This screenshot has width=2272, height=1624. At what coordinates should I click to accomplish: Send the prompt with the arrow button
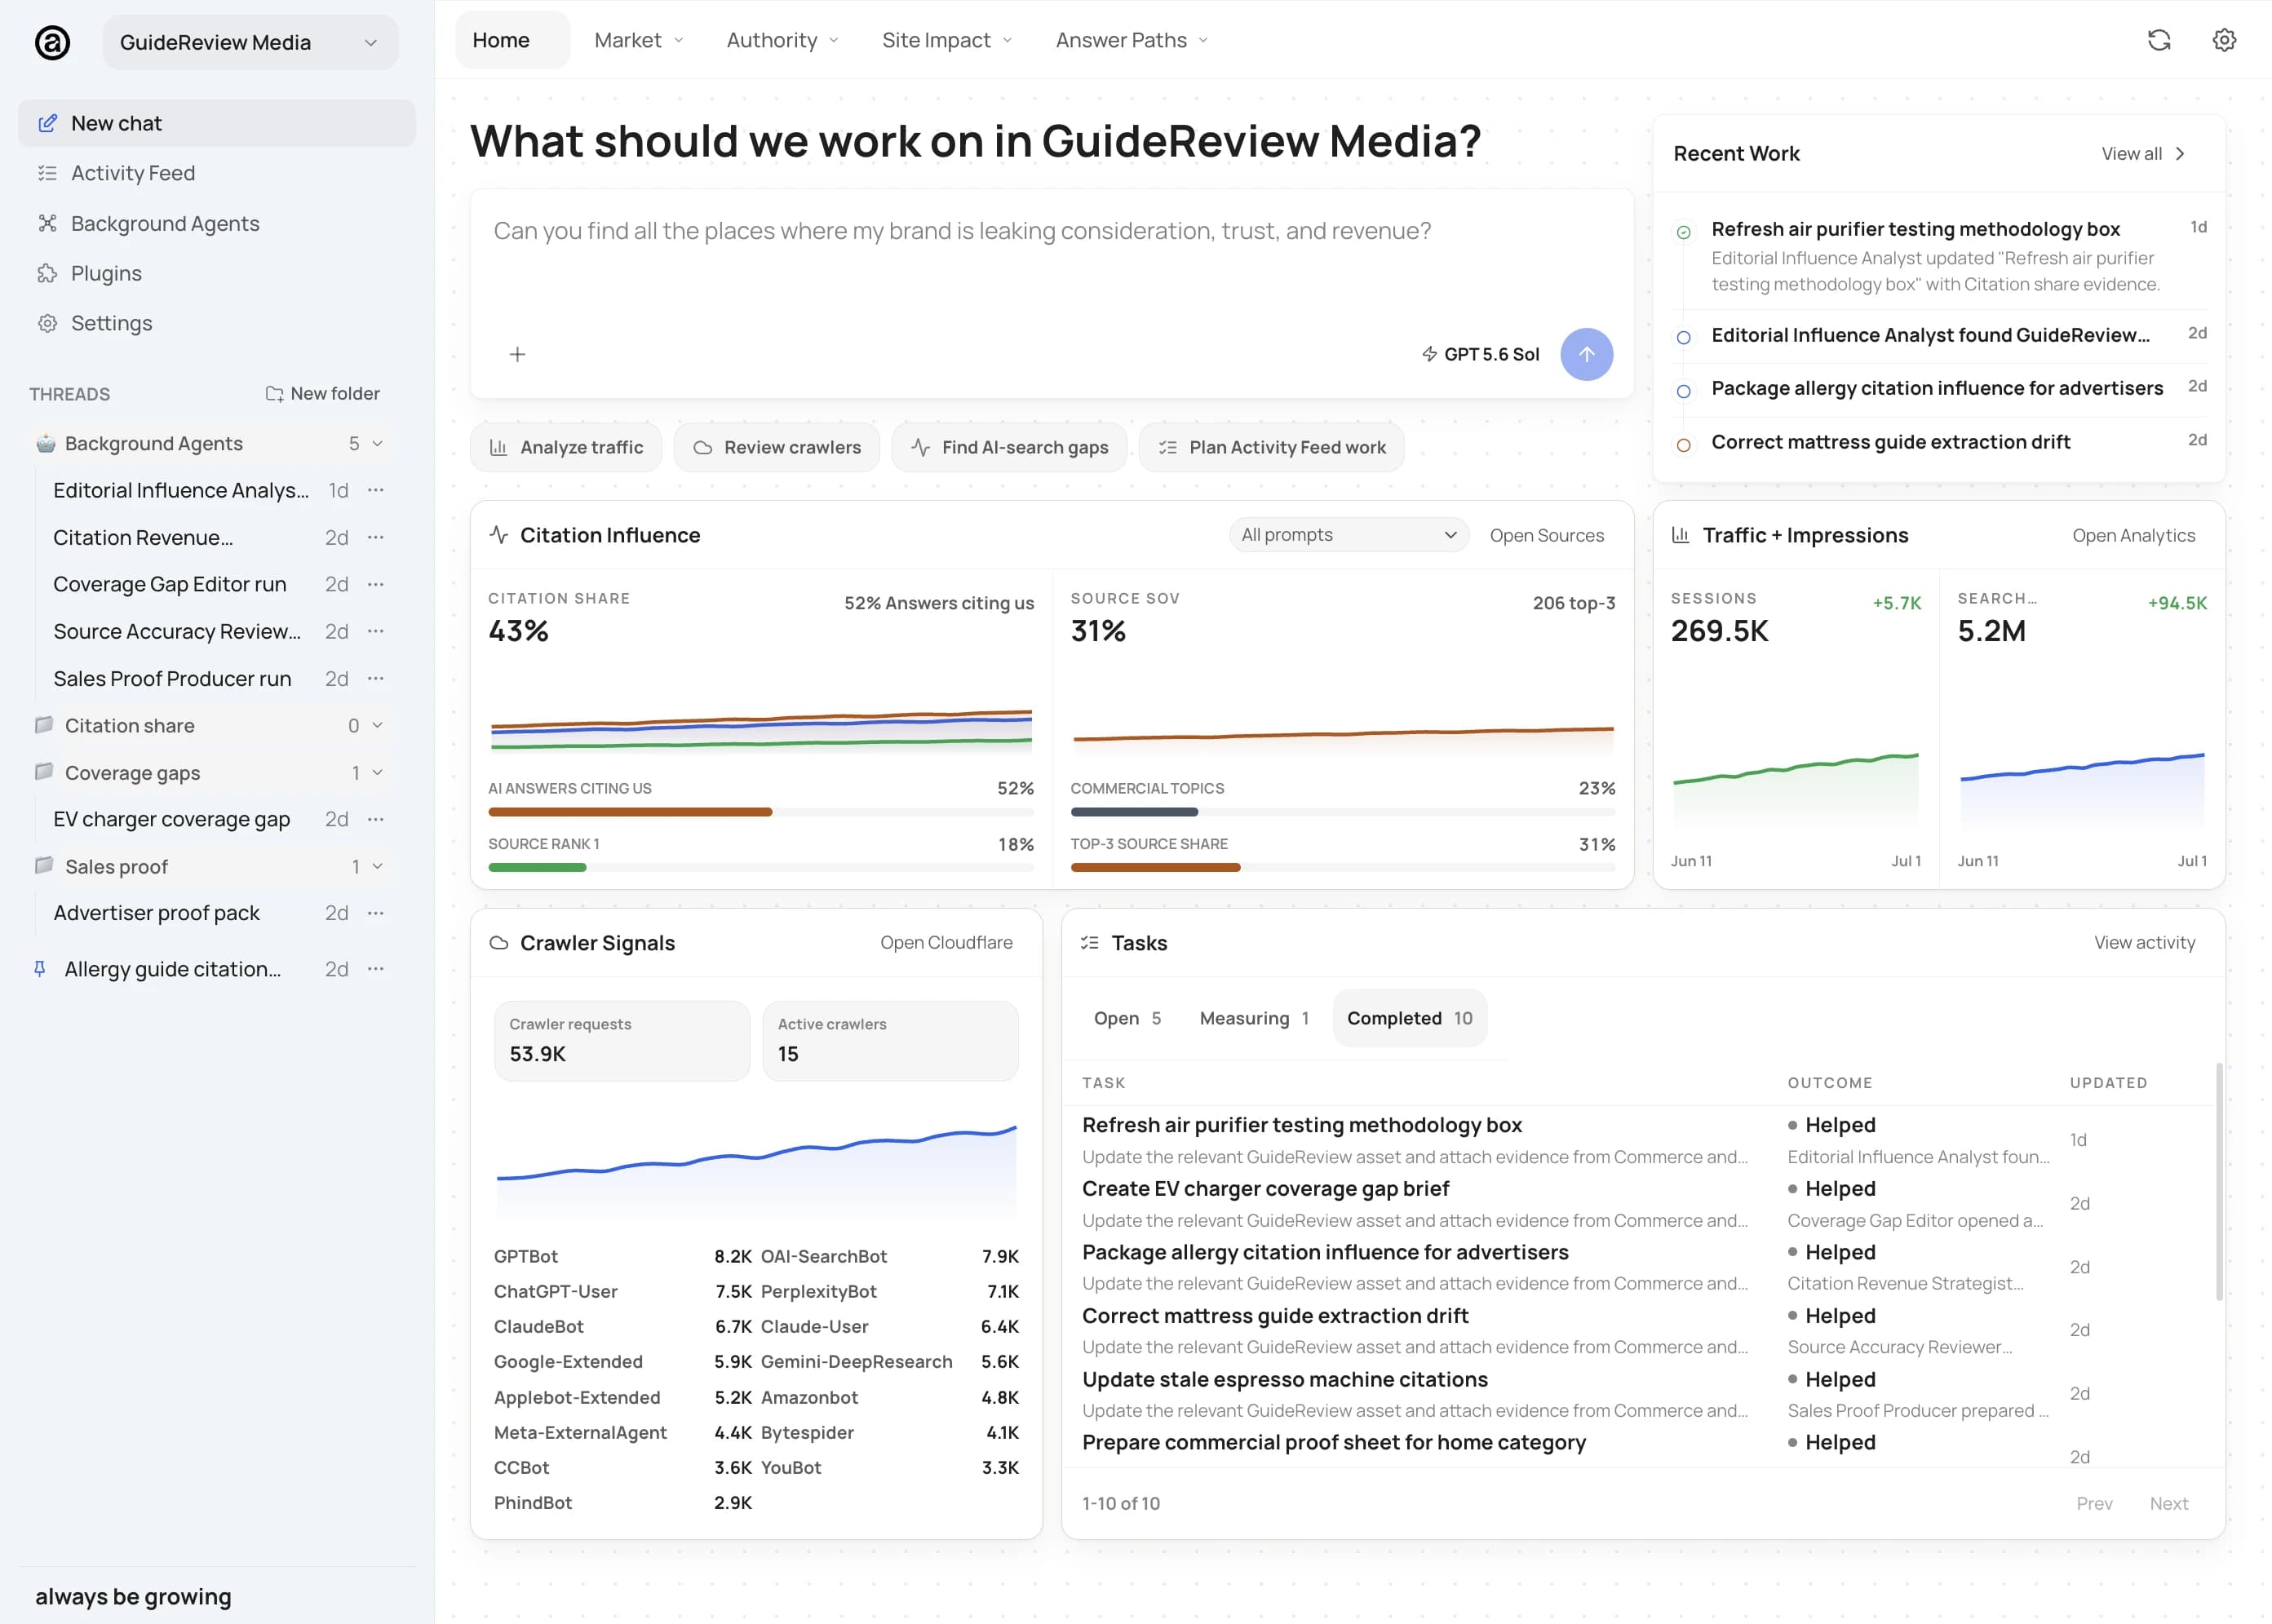point(1586,354)
